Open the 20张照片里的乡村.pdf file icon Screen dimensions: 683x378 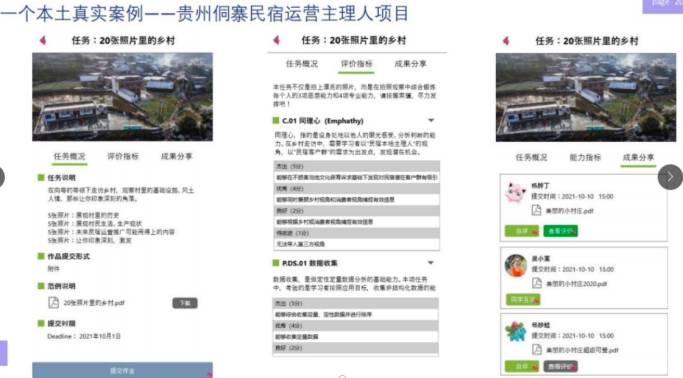coord(54,302)
